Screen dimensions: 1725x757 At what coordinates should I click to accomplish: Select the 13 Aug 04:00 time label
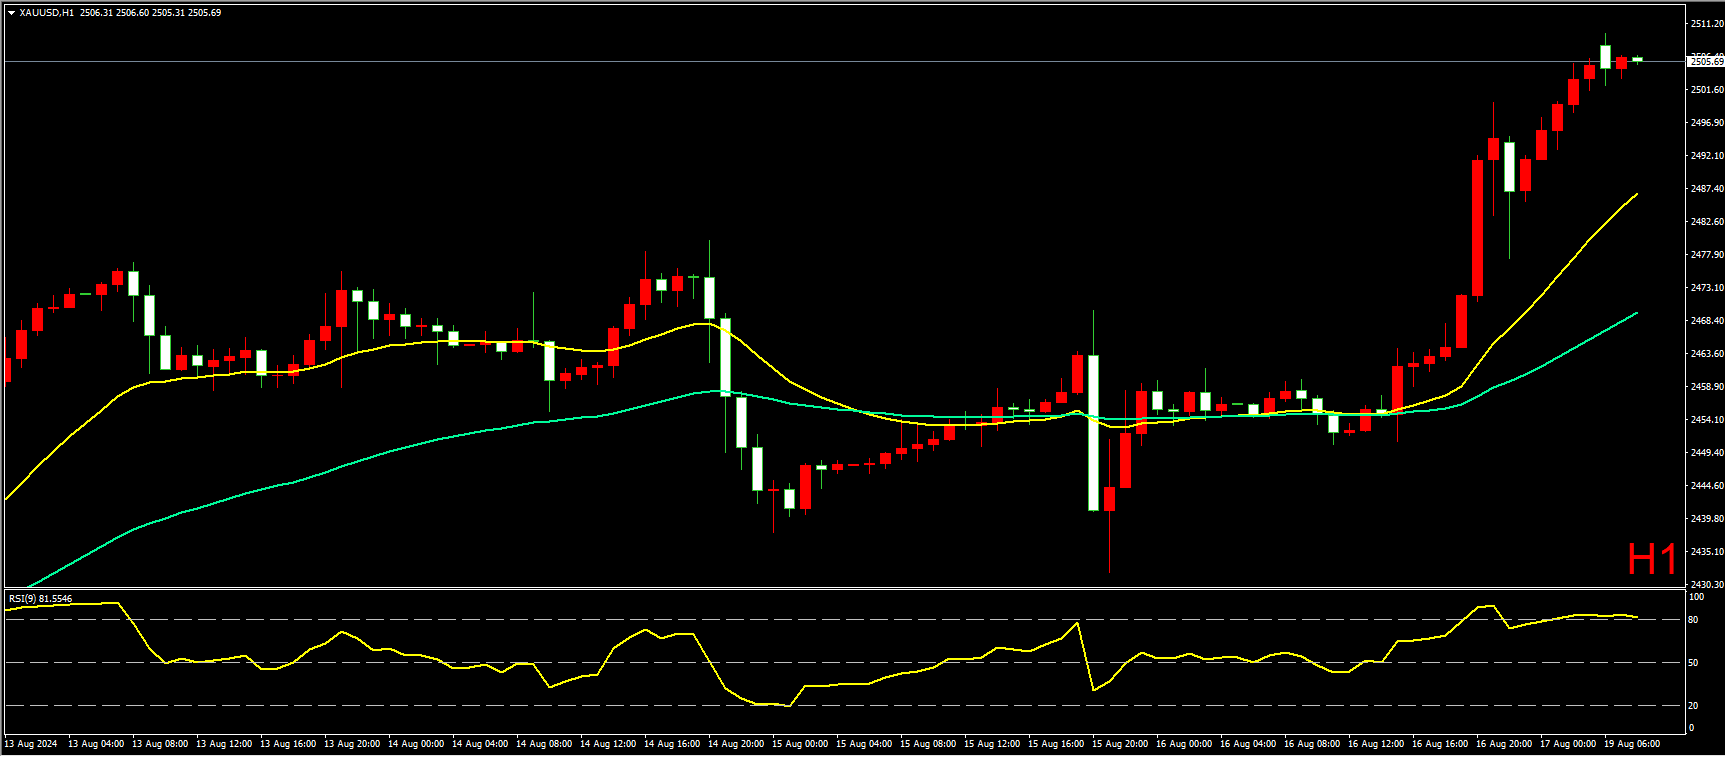click(x=96, y=744)
